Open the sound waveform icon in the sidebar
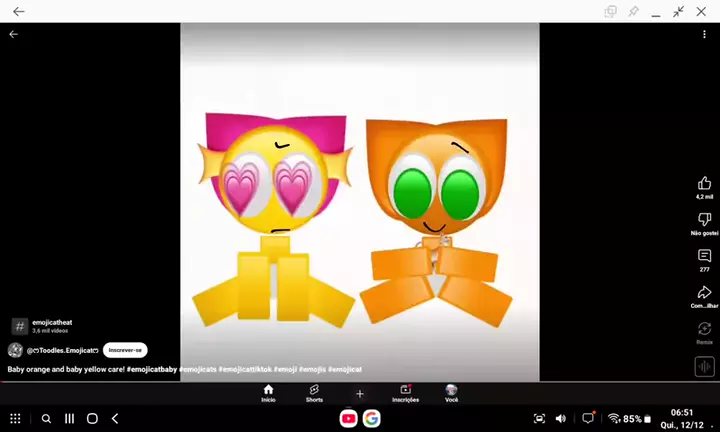720x432 pixels. [x=704, y=366]
